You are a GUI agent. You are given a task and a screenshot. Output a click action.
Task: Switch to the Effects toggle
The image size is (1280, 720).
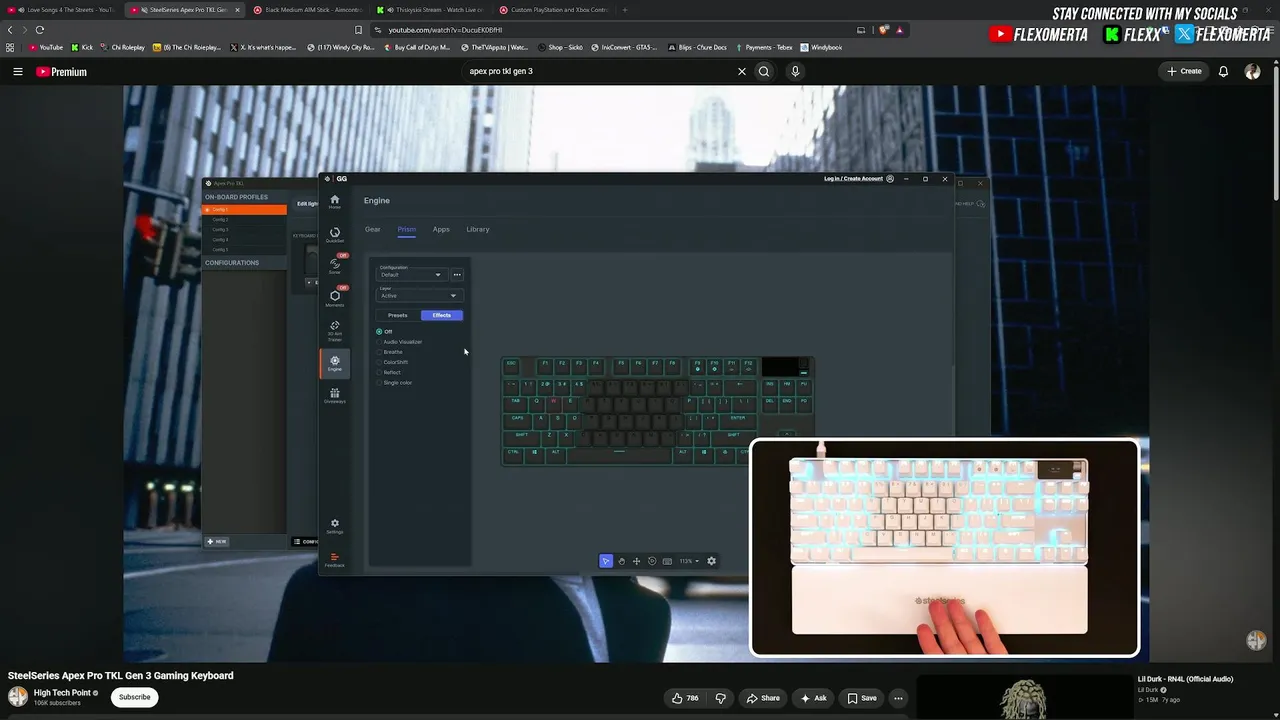coord(441,315)
